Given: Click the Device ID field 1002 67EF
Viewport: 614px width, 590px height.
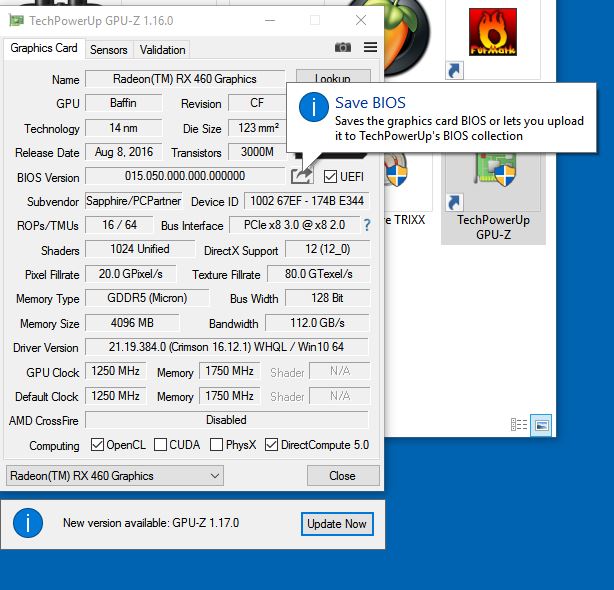Looking at the screenshot, I should point(307,201).
